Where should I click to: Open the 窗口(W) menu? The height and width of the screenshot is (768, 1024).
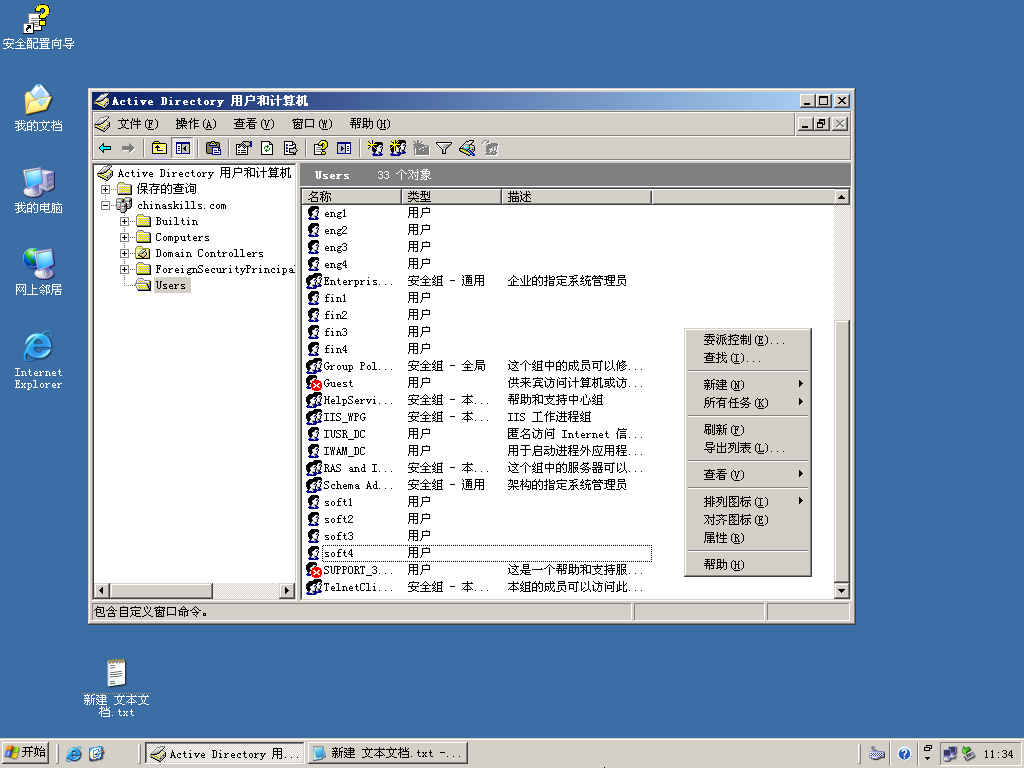point(312,124)
